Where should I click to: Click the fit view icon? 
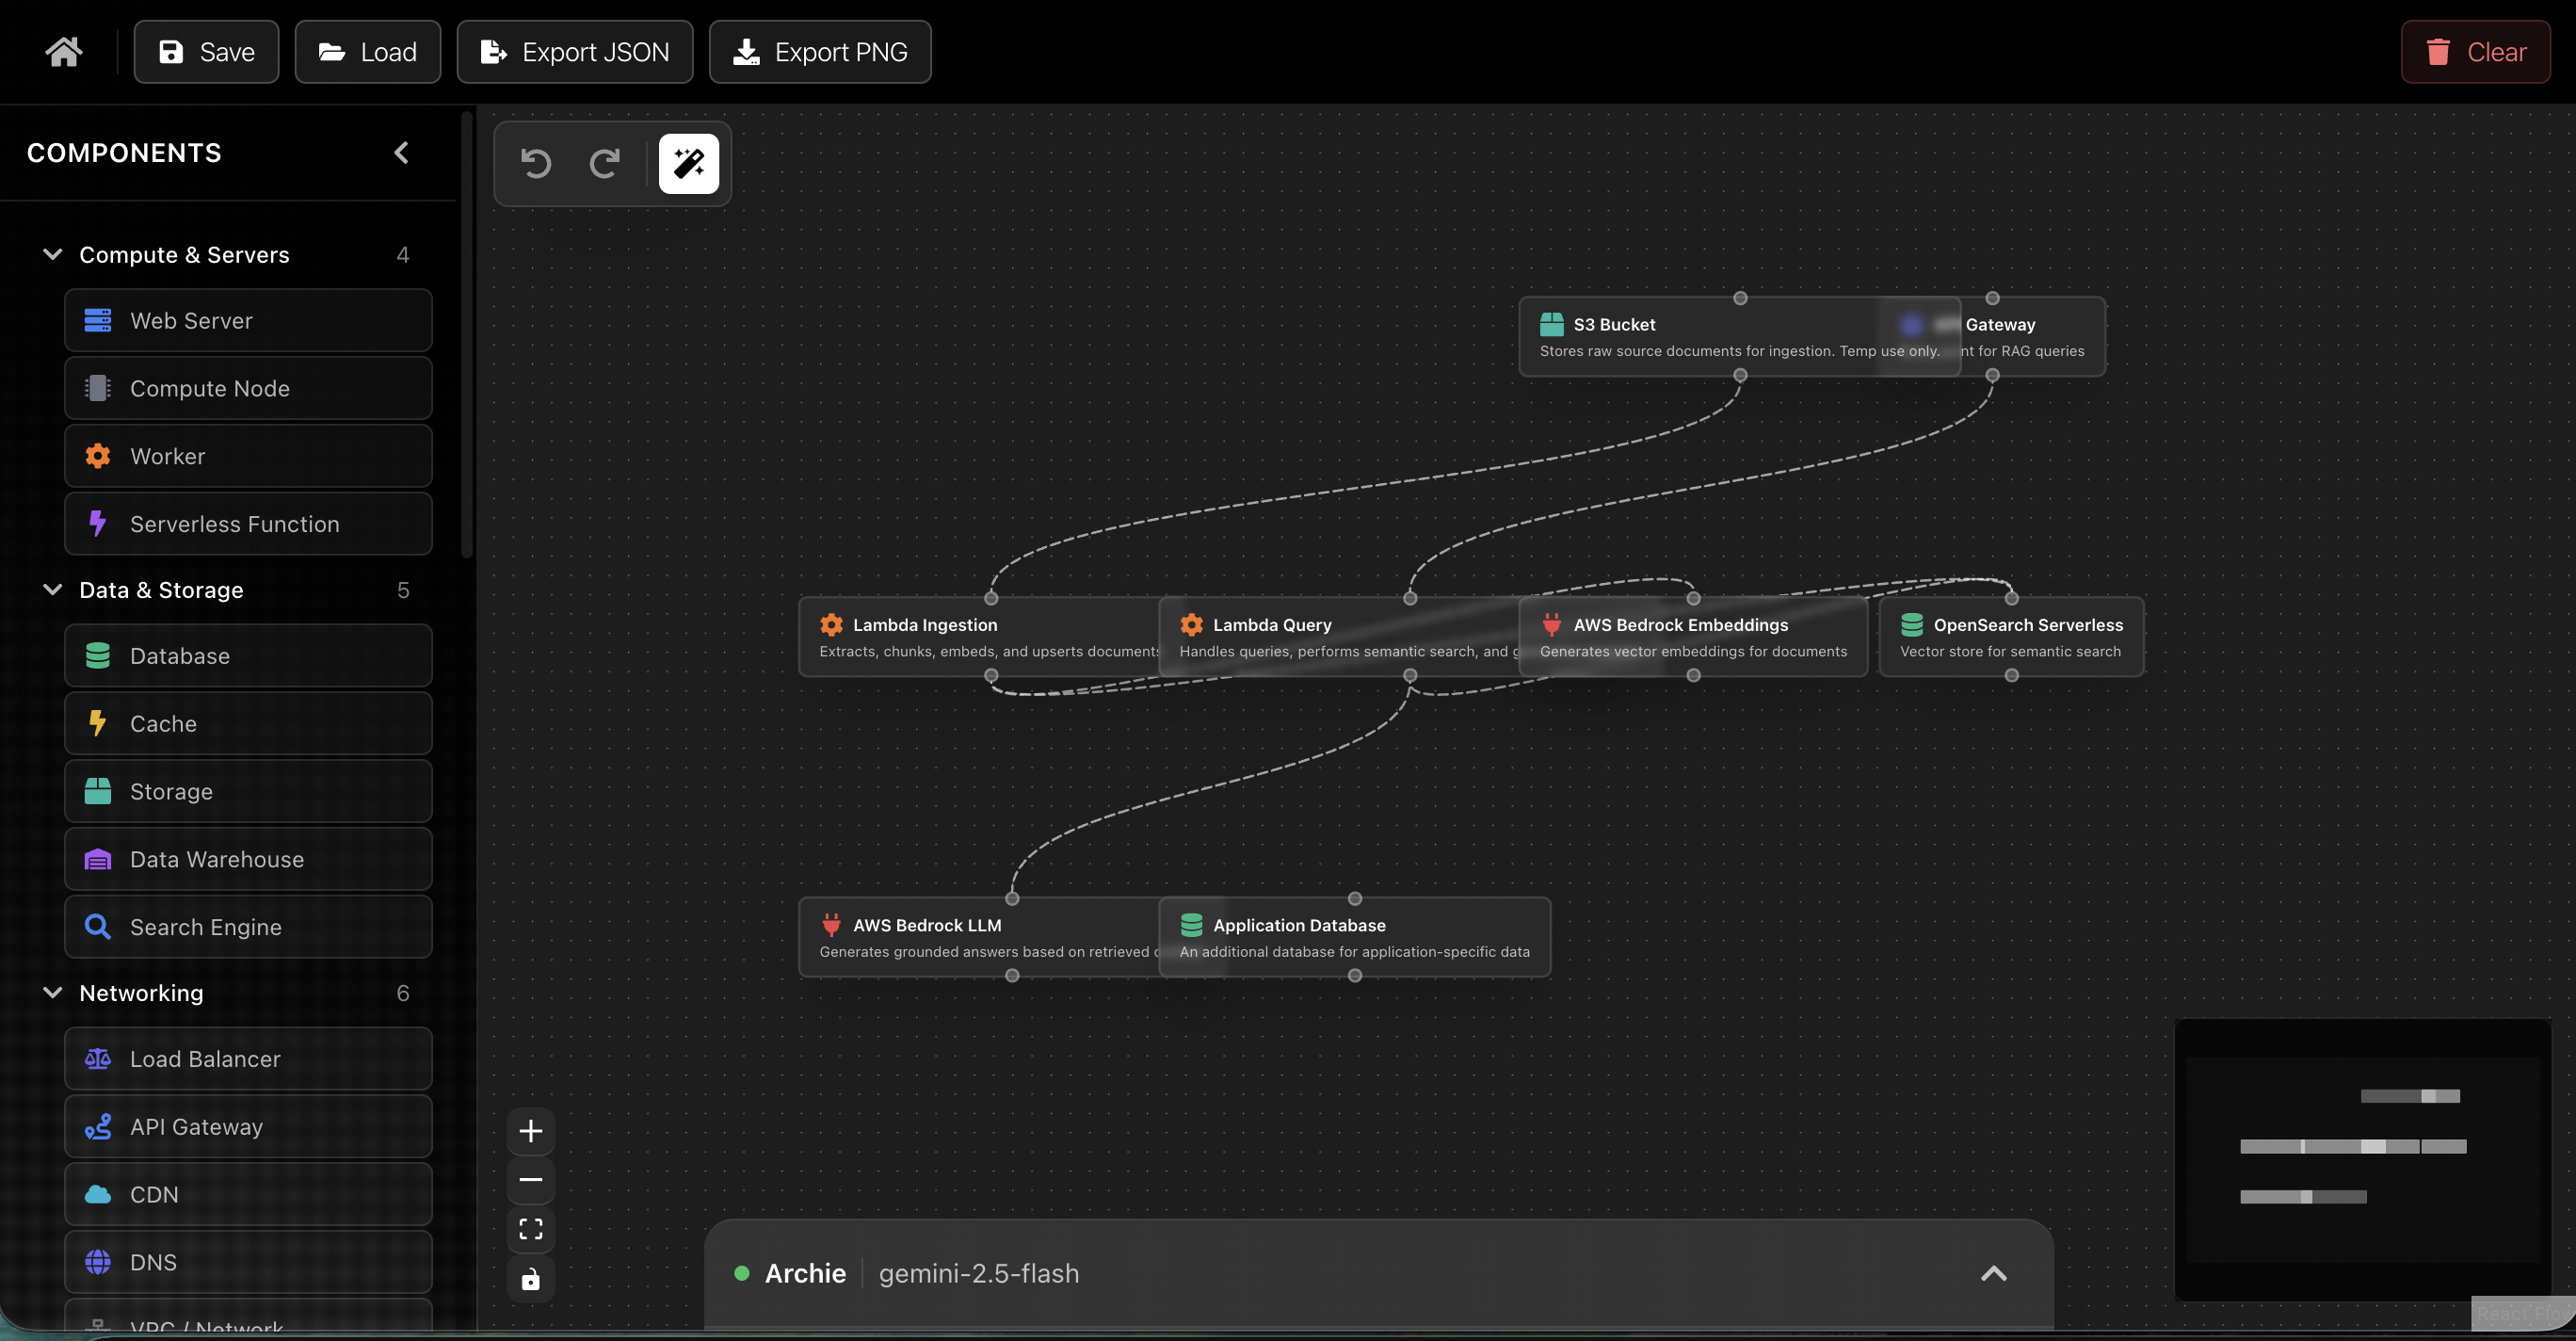tap(531, 1229)
